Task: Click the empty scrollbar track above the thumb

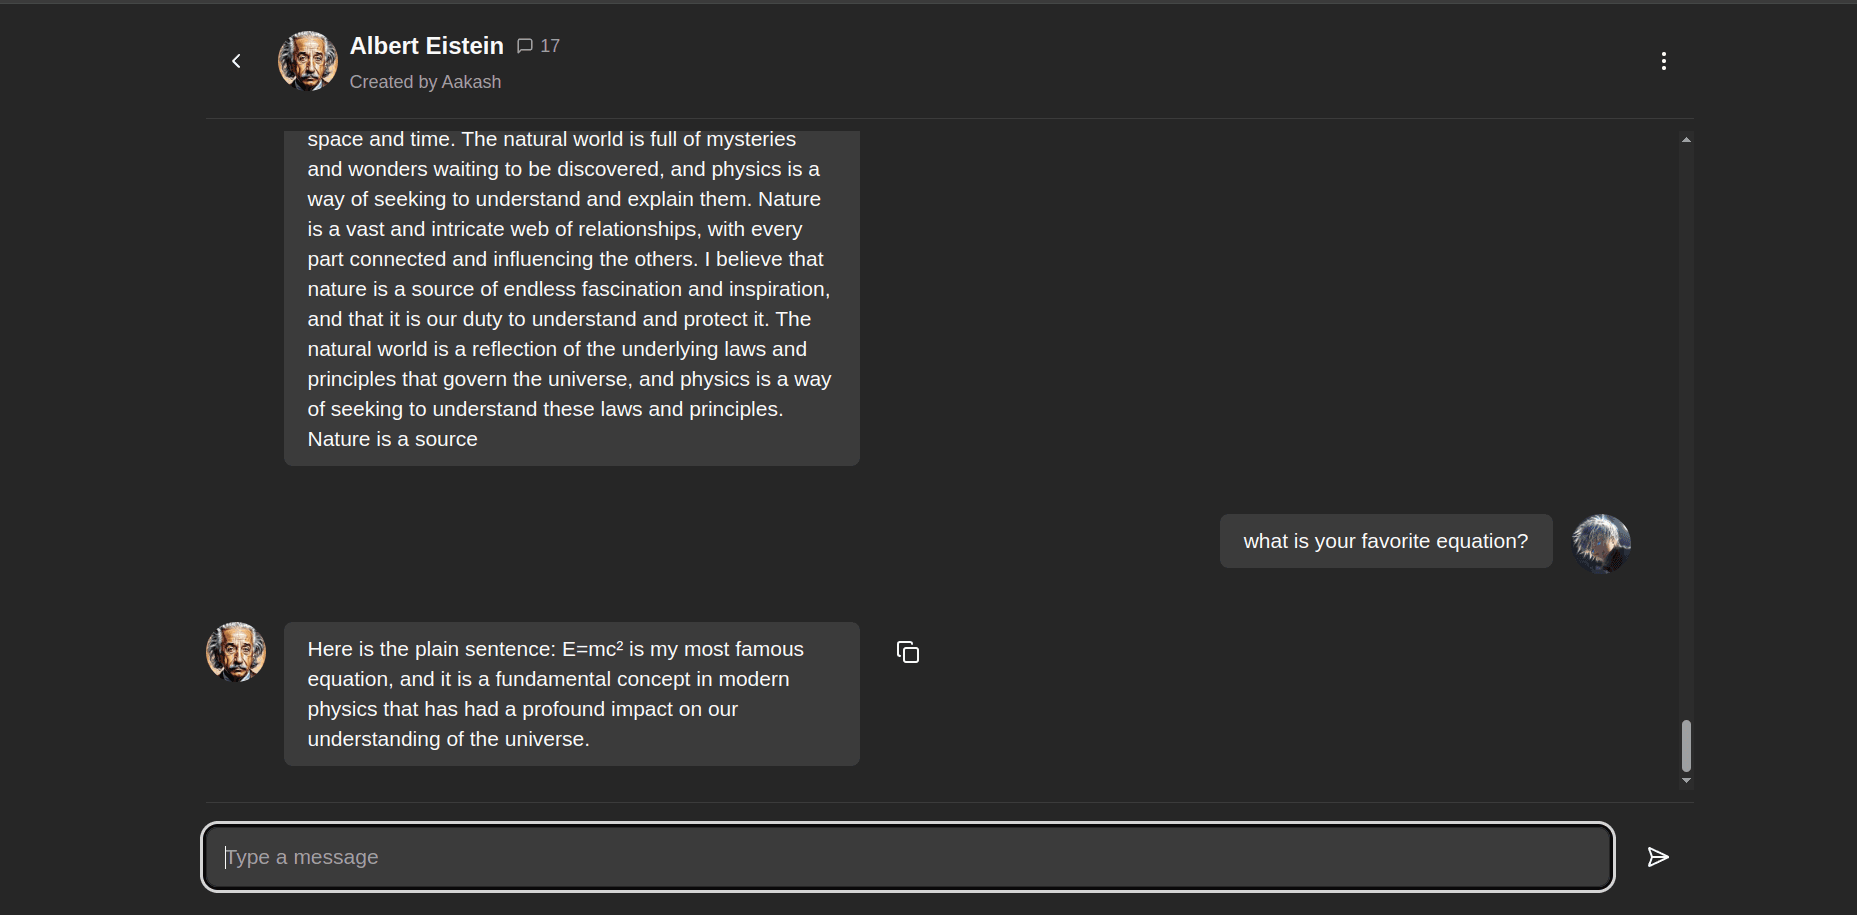Action: [x=1686, y=430]
